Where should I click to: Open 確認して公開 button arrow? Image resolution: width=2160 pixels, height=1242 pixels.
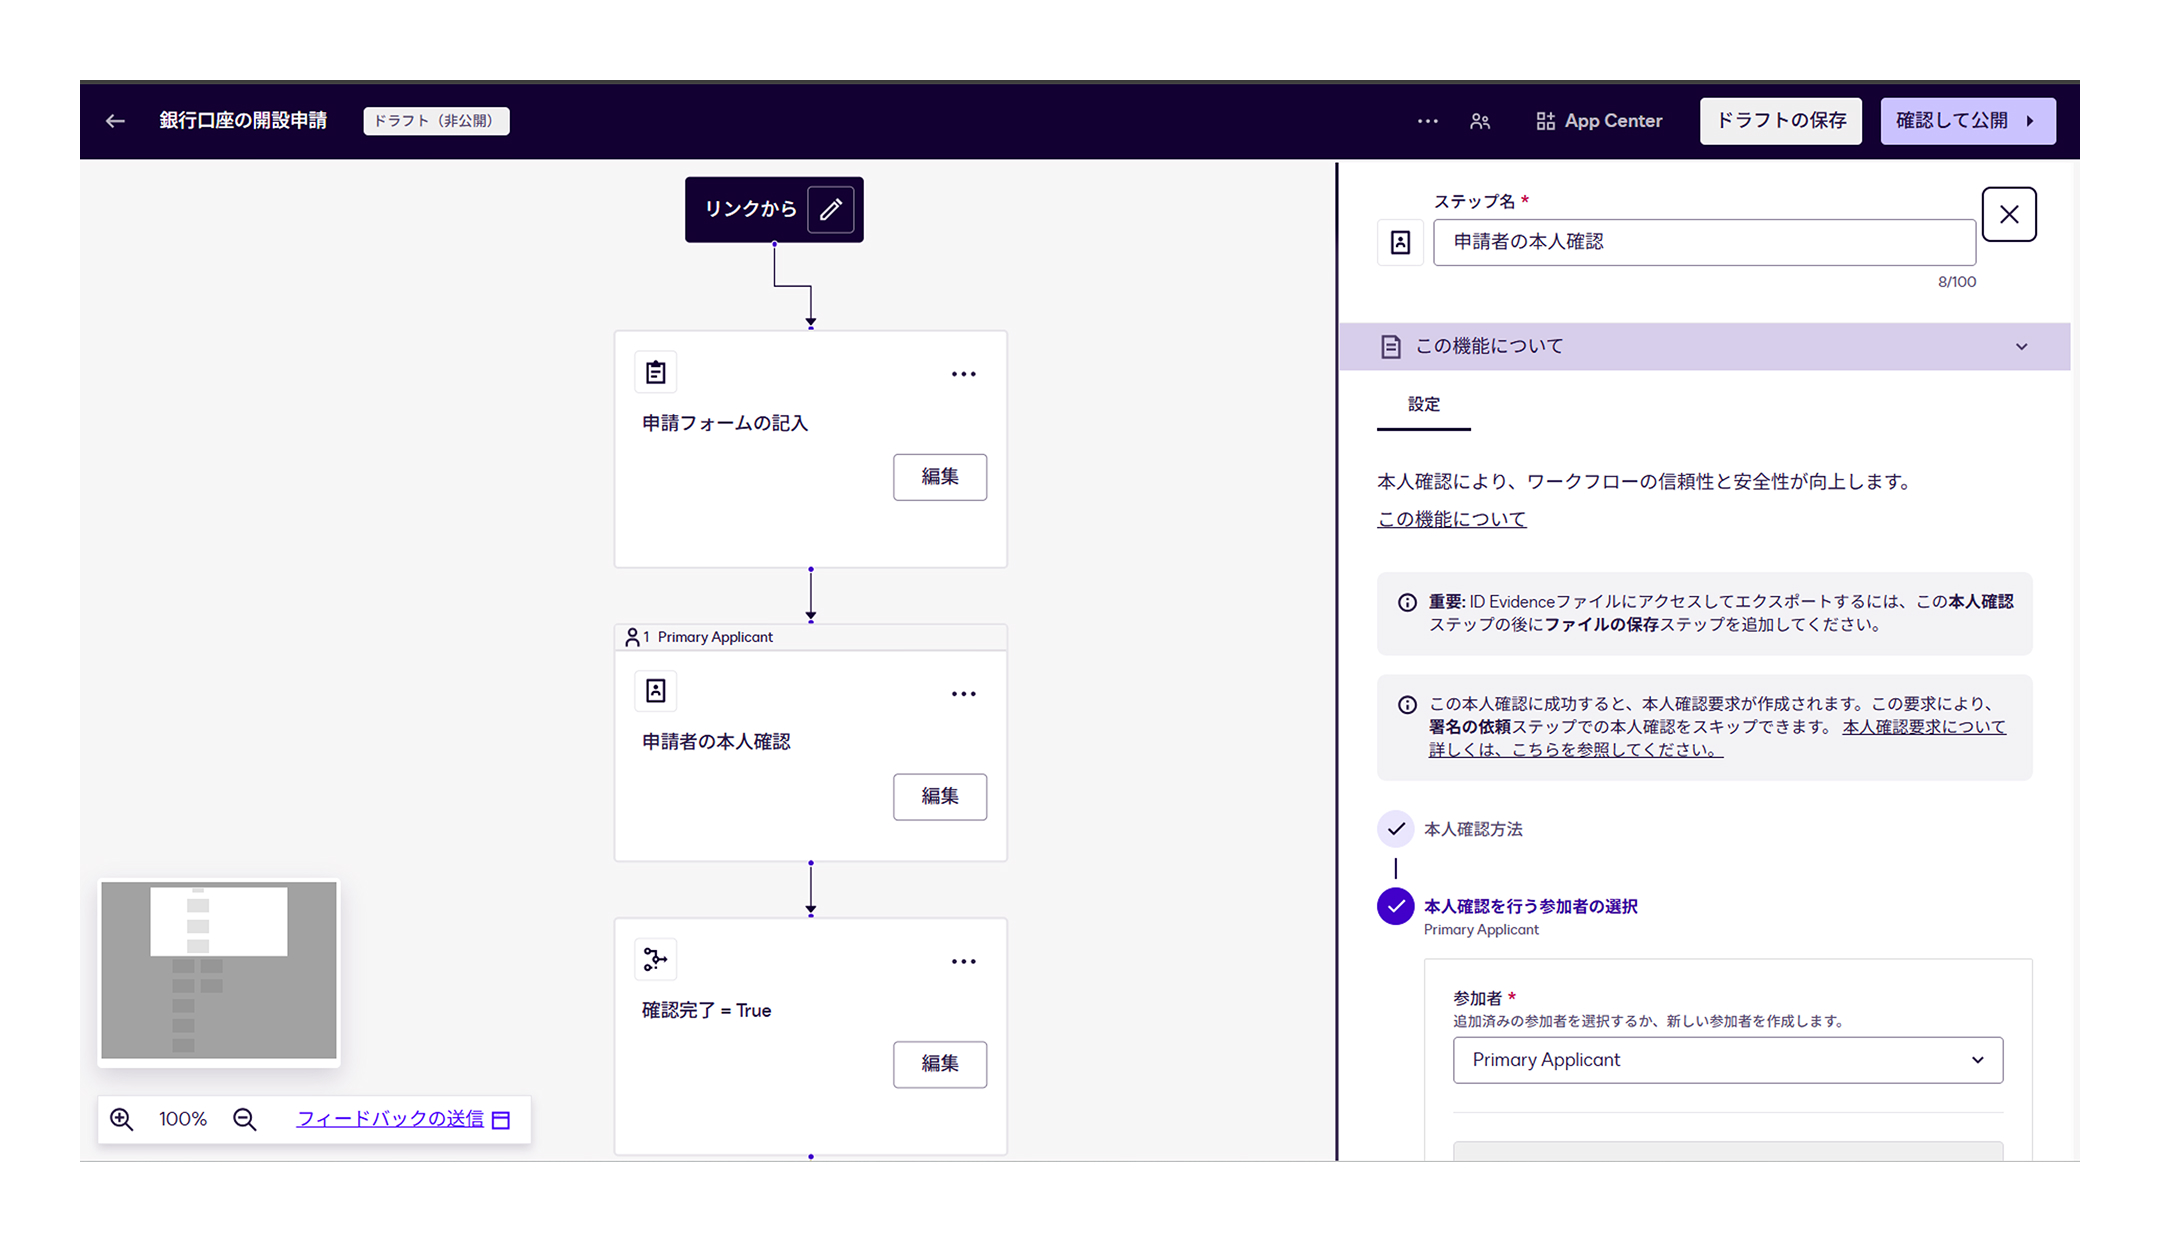point(2030,121)
